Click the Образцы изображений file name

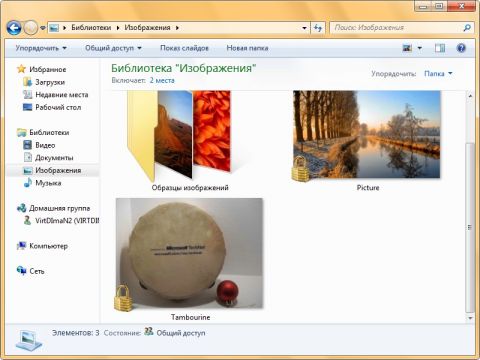(x=190, y=188)
